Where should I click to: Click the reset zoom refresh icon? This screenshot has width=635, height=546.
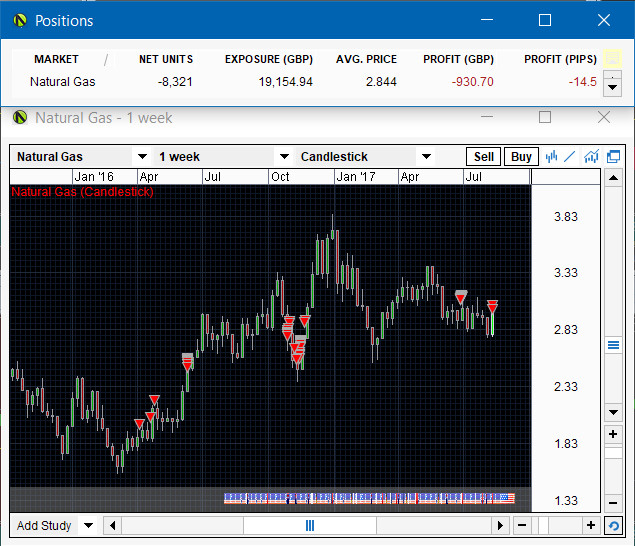pos(613,525)
